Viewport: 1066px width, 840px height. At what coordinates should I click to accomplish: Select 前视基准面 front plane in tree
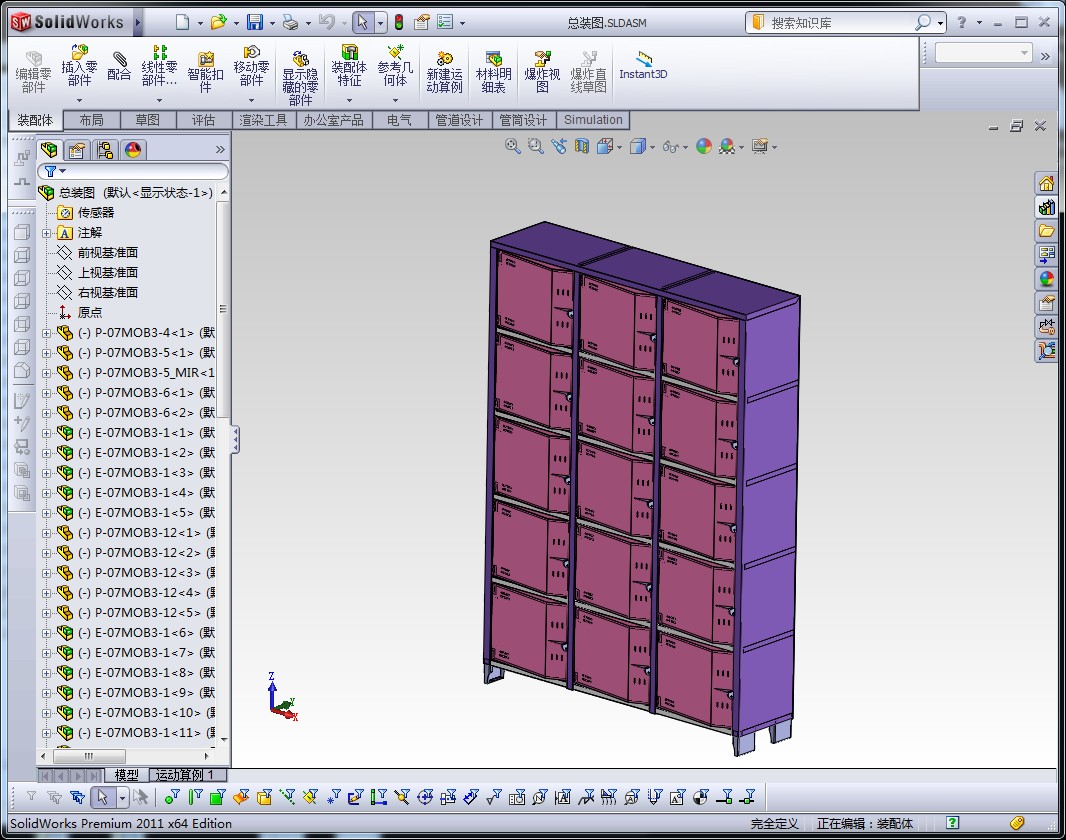[x=107, y=253]
